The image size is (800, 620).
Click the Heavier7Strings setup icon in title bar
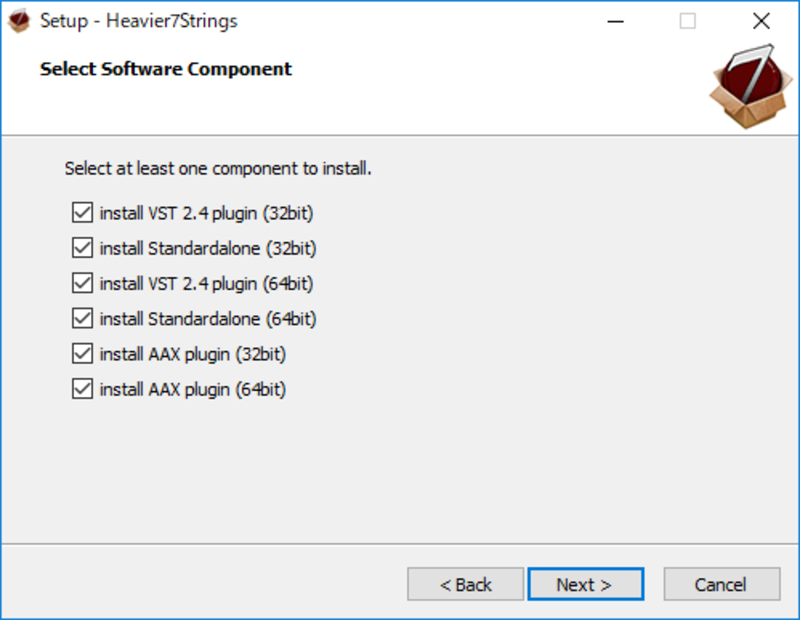click(x=19, y=21)
